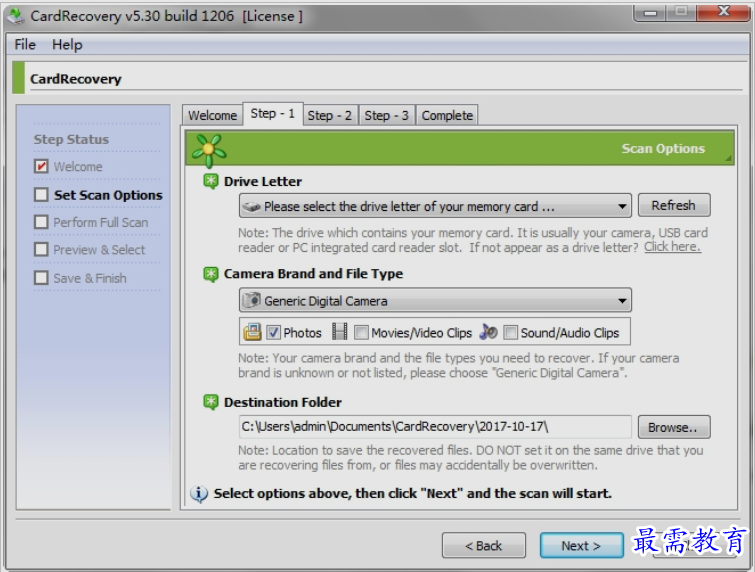
Task: Switch to the Step - 3 tab
Action: tap(387, 116)
